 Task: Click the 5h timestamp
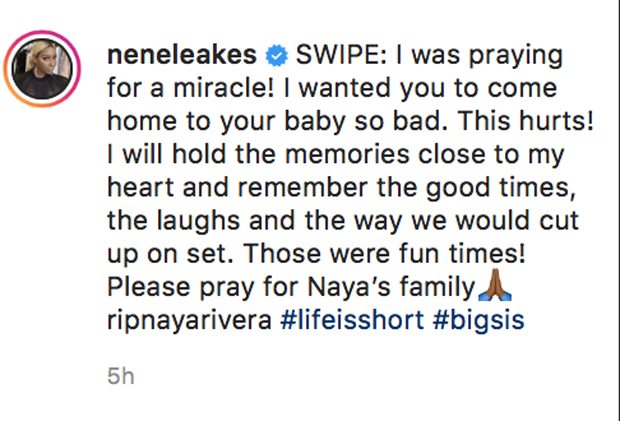(x=121, y=376)
